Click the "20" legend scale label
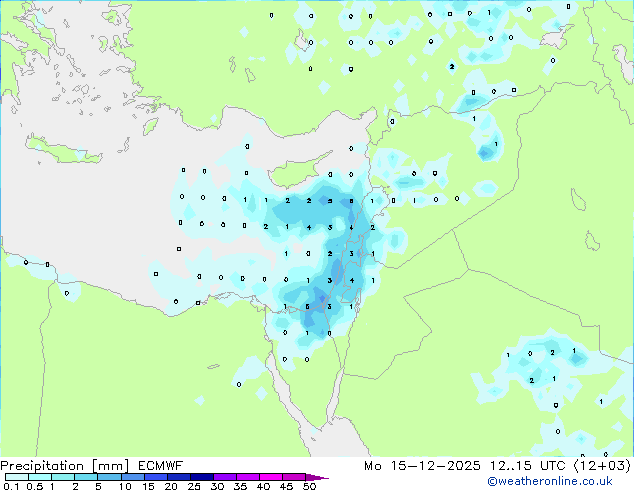The image size is (634, 490). click(x=171, y=486)
